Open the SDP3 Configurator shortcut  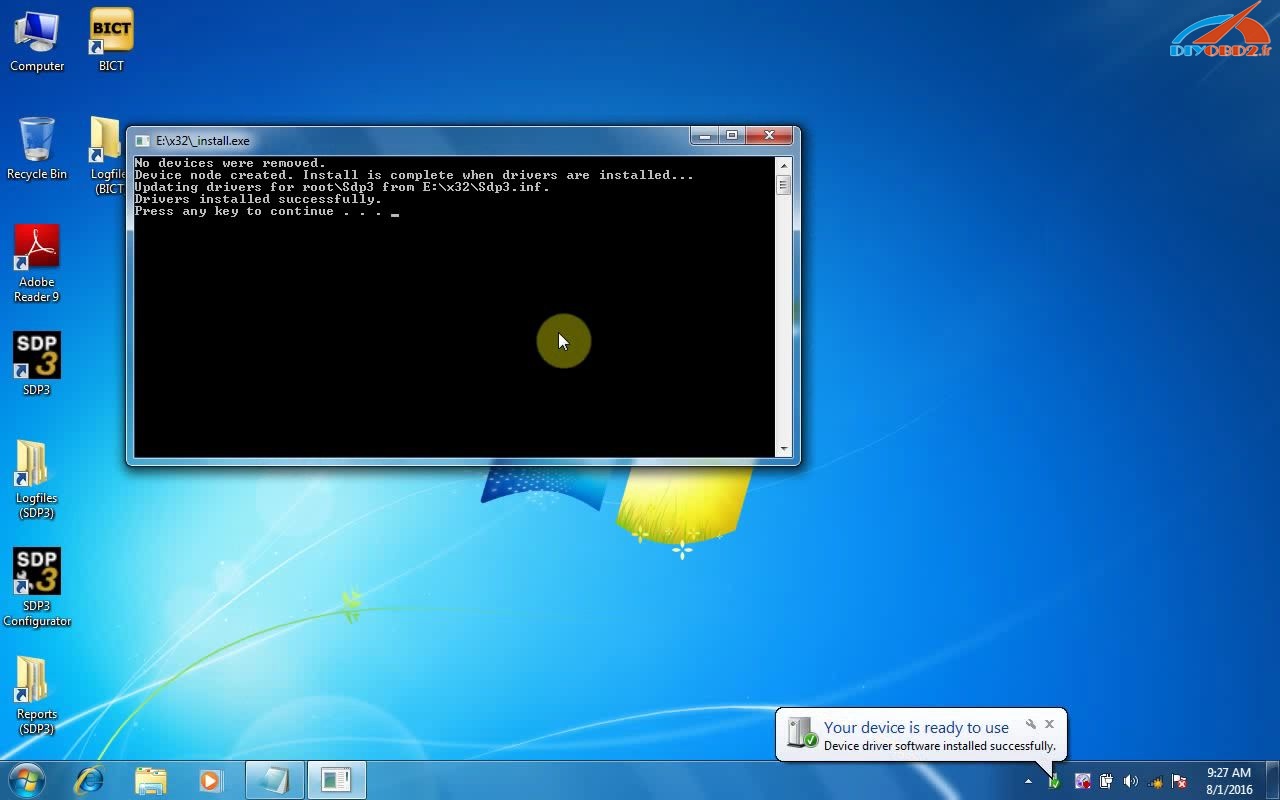point(37,573)
